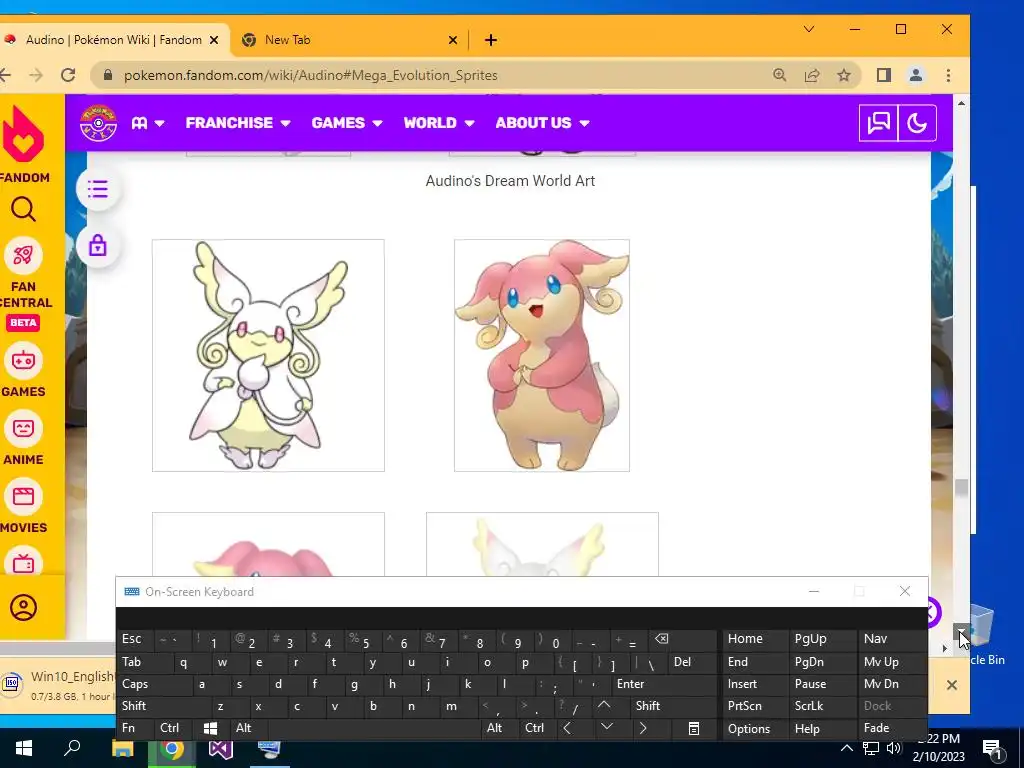Go forward in Chrome history
Image resolution: width=1024 pixels, height=768 pixels.
click(x=36, y=75)
